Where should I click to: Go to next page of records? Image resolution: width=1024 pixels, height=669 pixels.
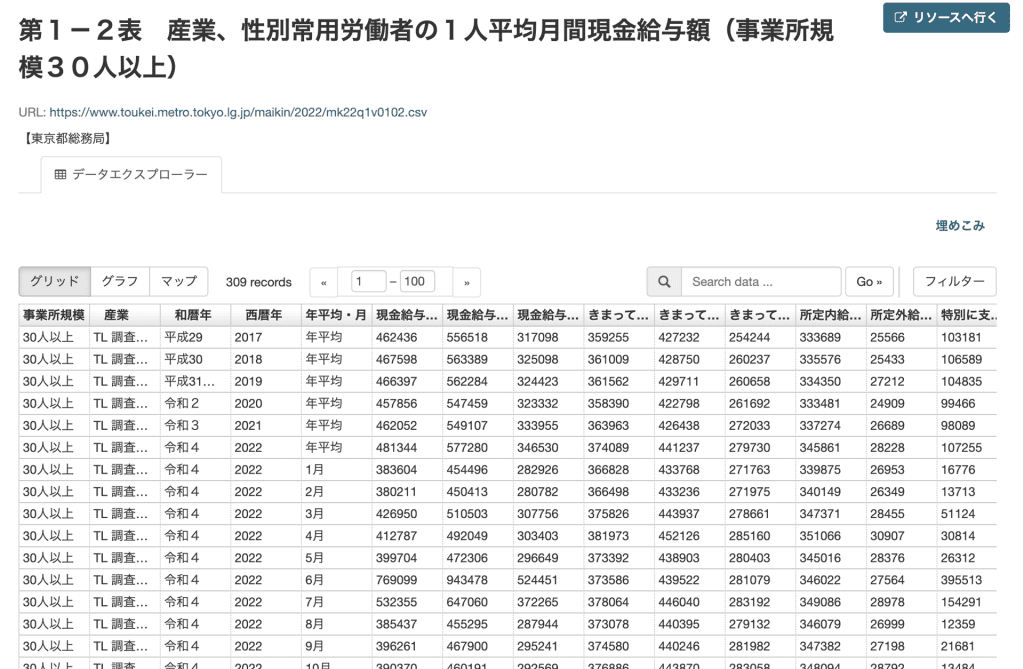point(466,282)
